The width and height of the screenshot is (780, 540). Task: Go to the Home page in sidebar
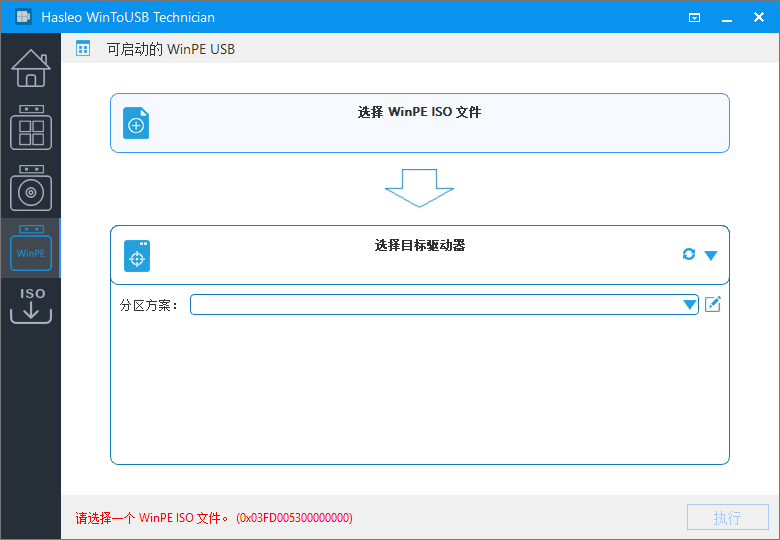pos(30,68)
